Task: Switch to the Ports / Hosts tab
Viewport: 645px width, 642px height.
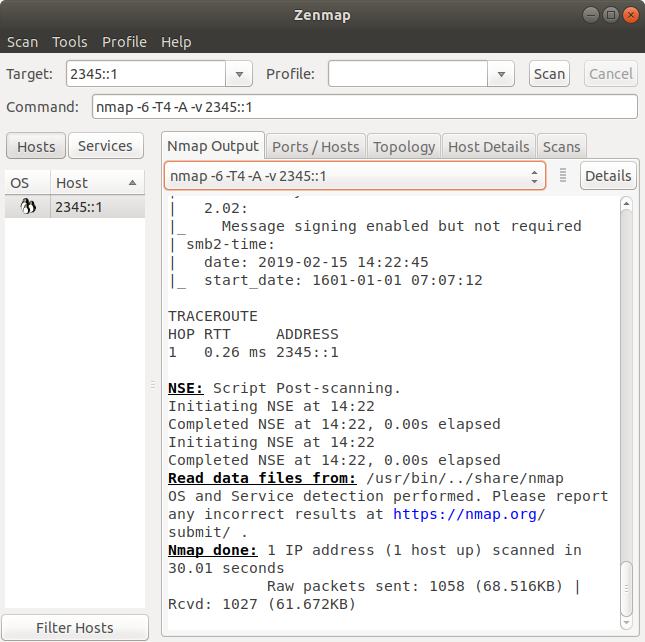Action: 315,147
